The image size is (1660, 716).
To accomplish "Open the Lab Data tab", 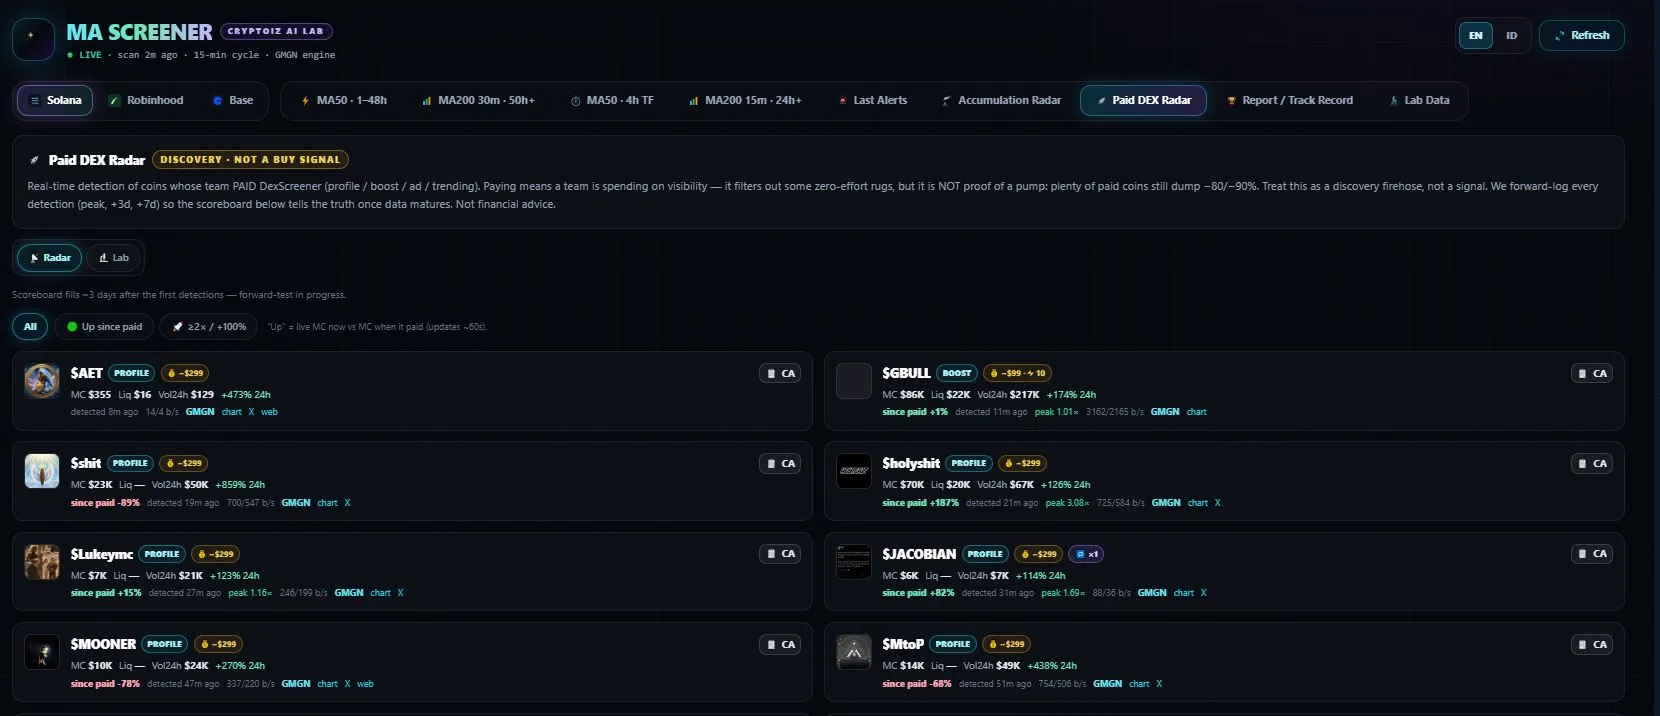I will 1420,100.
